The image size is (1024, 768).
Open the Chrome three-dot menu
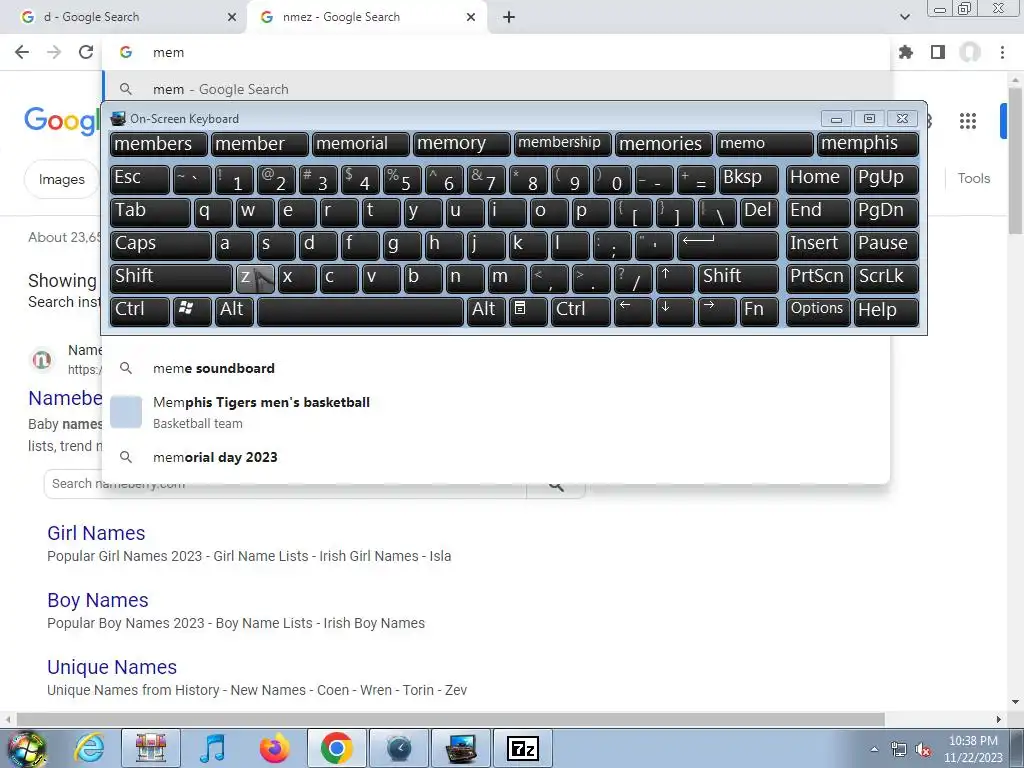[1002, 52]
